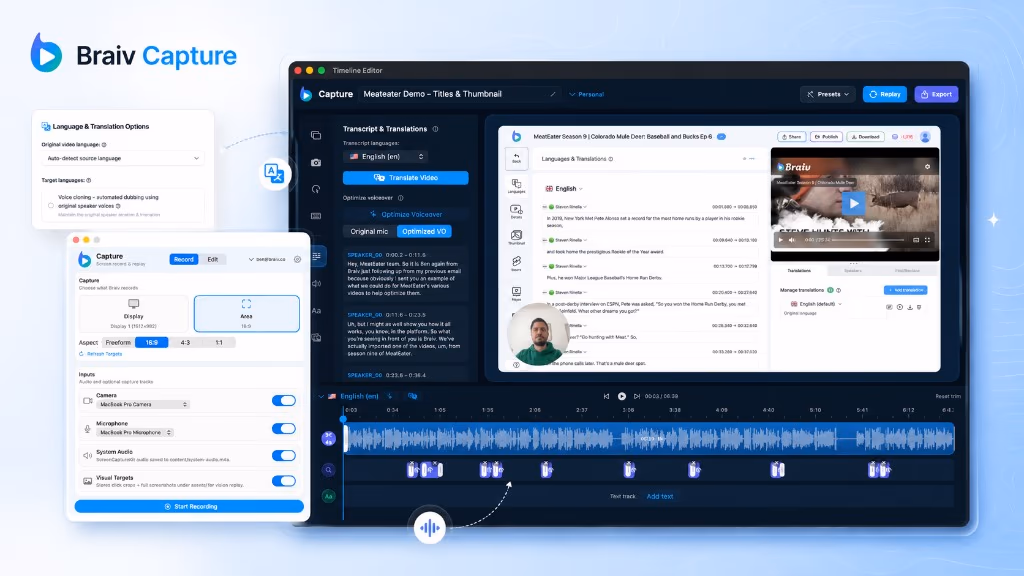Screen dimensions: 1024x576
Task: Click the Translate Video button
Action: [x=406, y=178]
